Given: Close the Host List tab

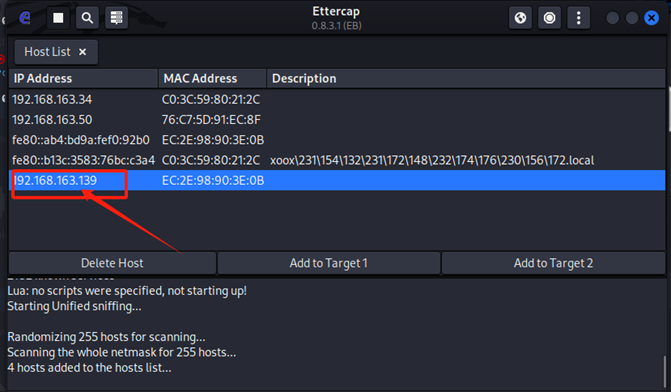Looking at the screenshot, I should [x=83, y=52].
